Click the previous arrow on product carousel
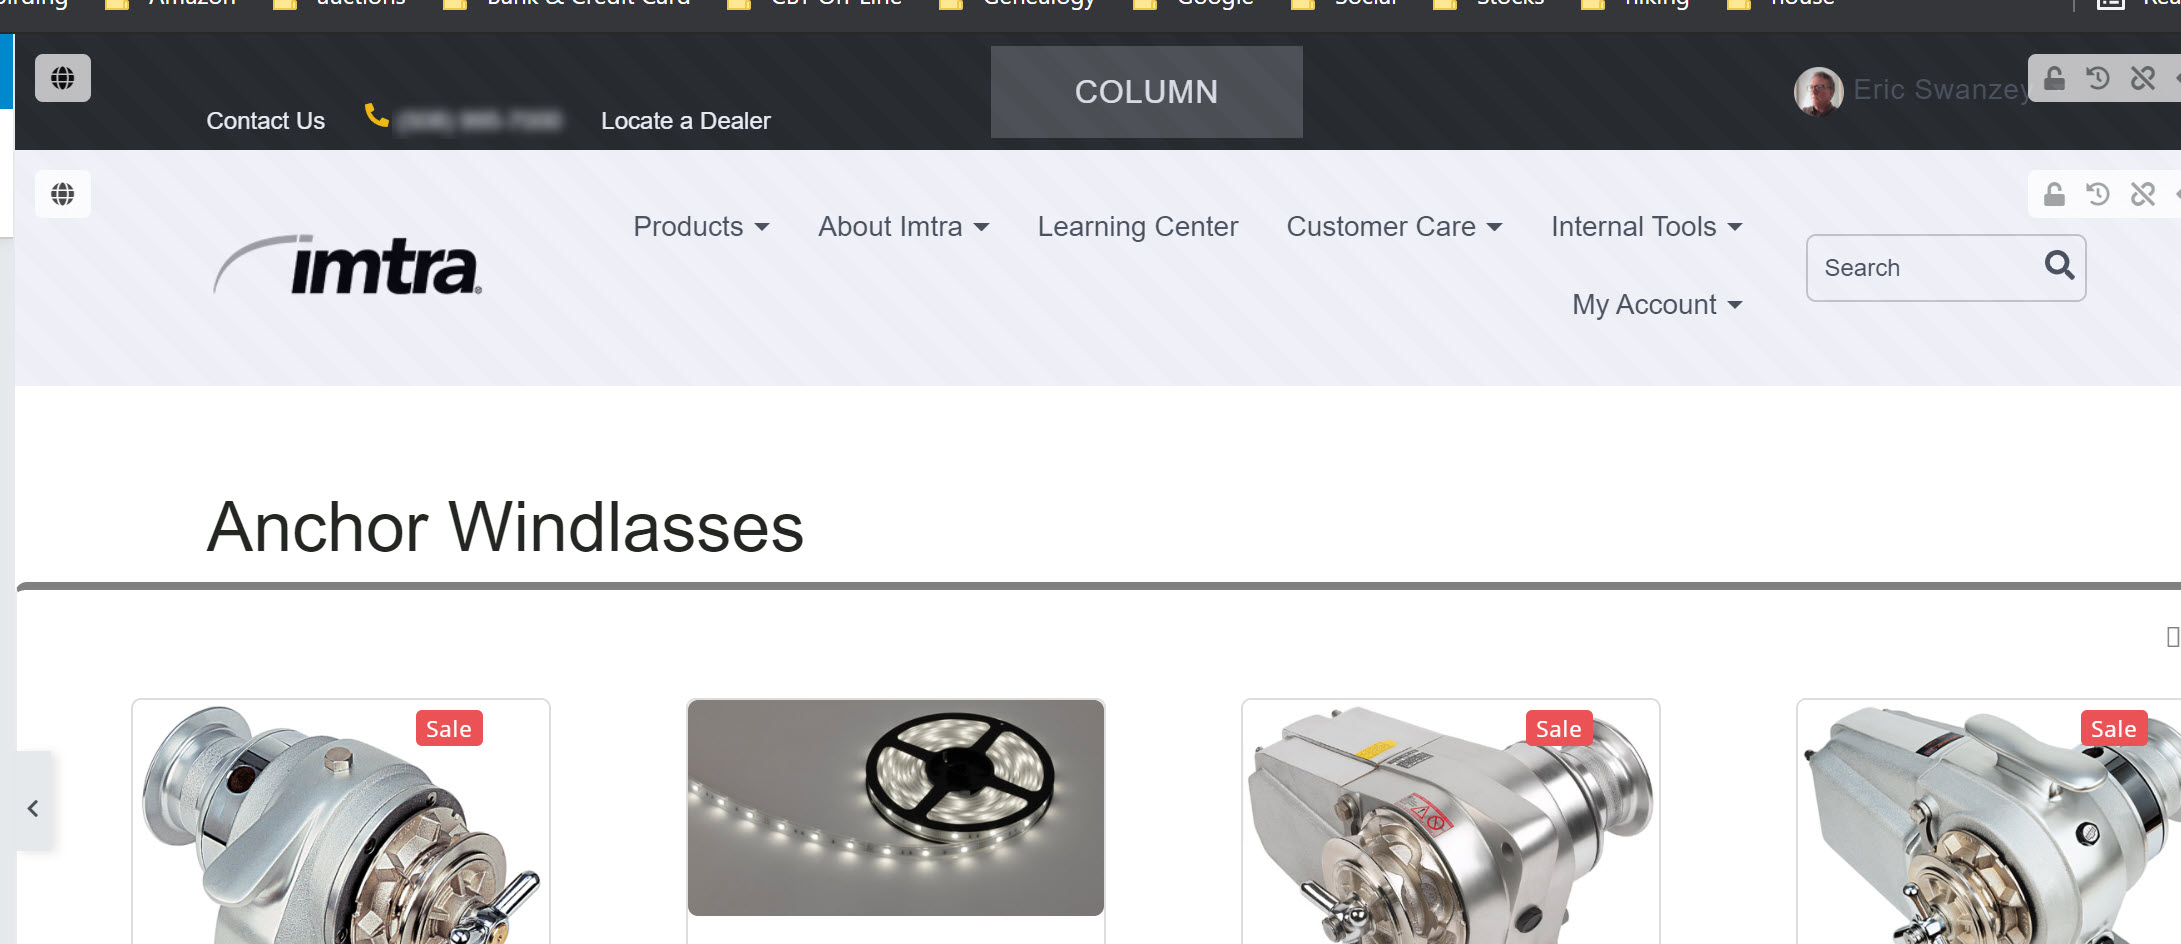 (x=33, y=808)
